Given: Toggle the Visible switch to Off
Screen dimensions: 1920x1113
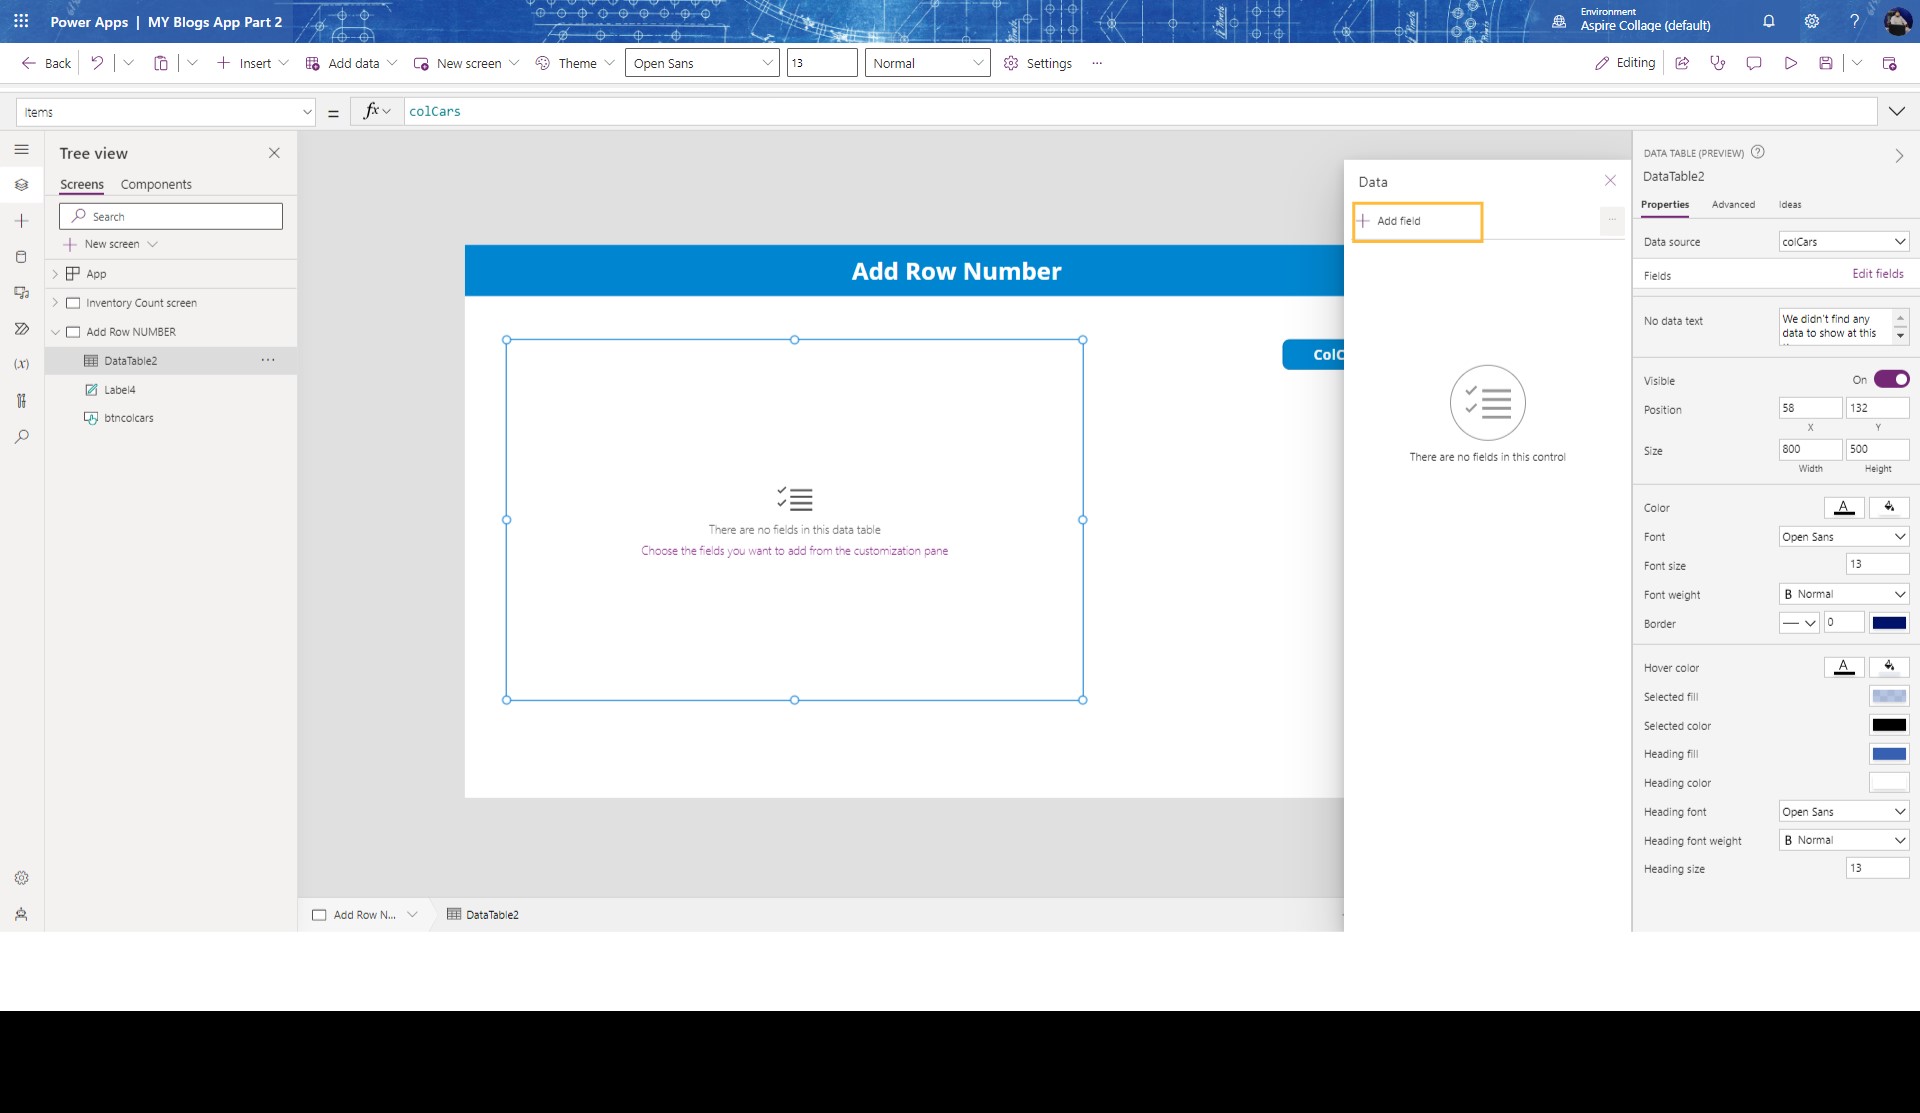Looking at the screenshot, I should click(x=1891, y=379).
